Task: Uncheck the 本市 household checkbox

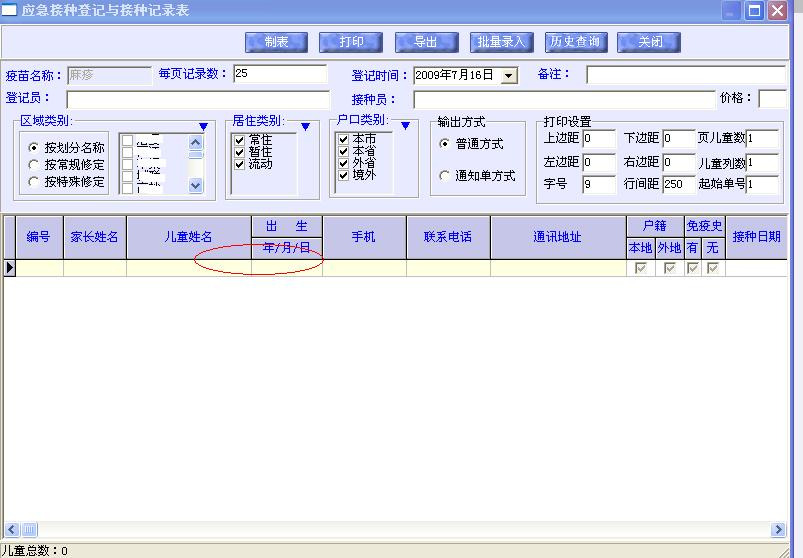Action: [343, 139]
